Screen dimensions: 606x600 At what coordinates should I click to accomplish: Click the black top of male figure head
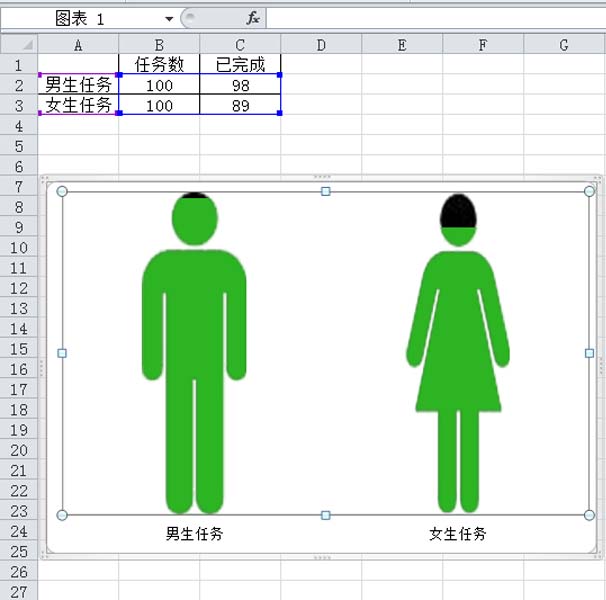(194, 195)
